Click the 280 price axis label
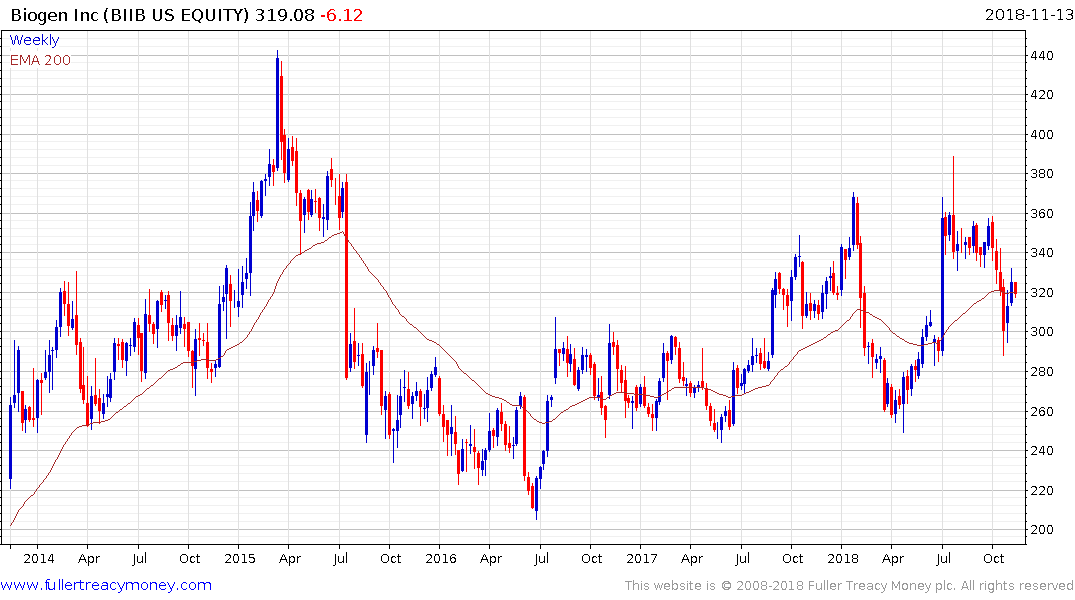This screenshot has height=600, width=1075. click(x=1042, y=371)
